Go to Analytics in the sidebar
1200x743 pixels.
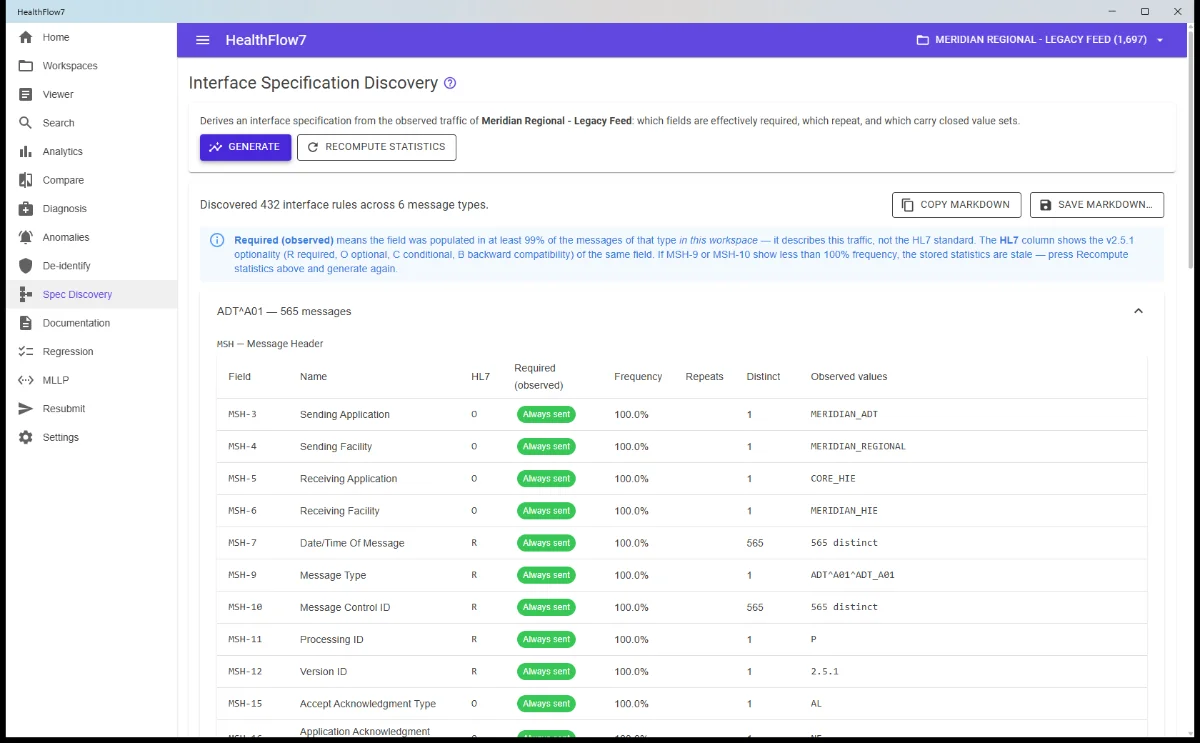pyautogui.click(x=89, y=152)
